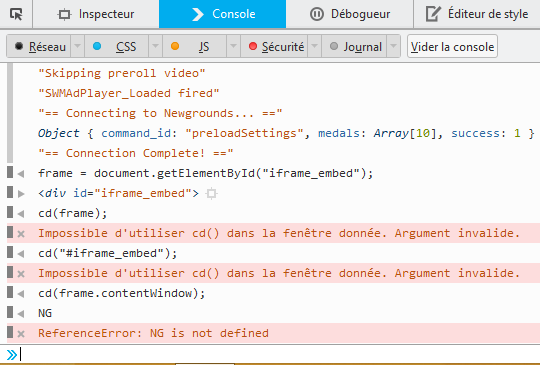Click the ReferenceError: NG is not defined message
This screenshot has width=540, height=365.
point(153,333)
